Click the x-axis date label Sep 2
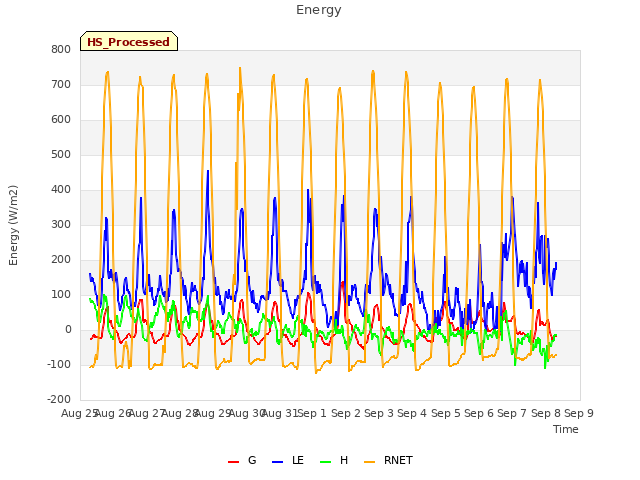640x480 pixels. click(346, 413)
